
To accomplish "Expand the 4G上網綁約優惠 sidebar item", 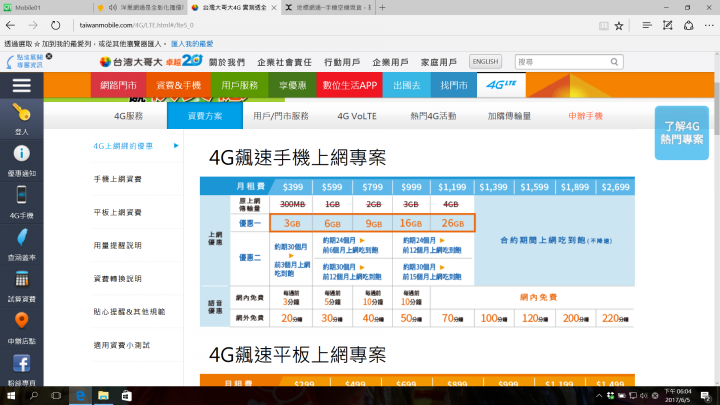I will click(x=136, y=146).
